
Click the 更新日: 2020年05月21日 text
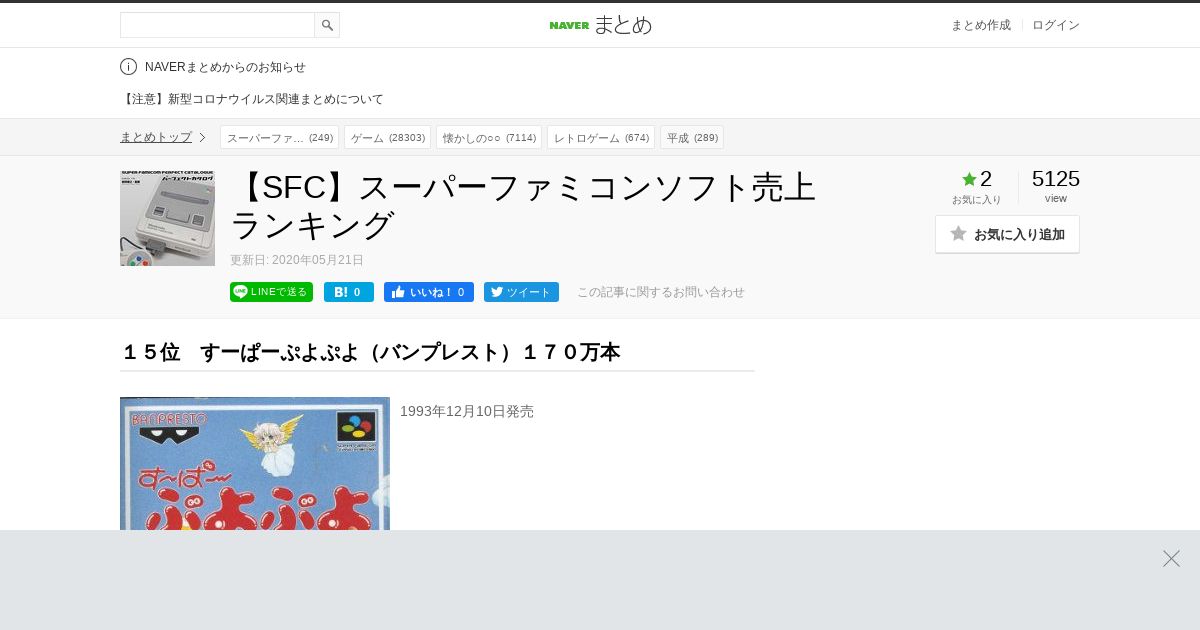297,260
